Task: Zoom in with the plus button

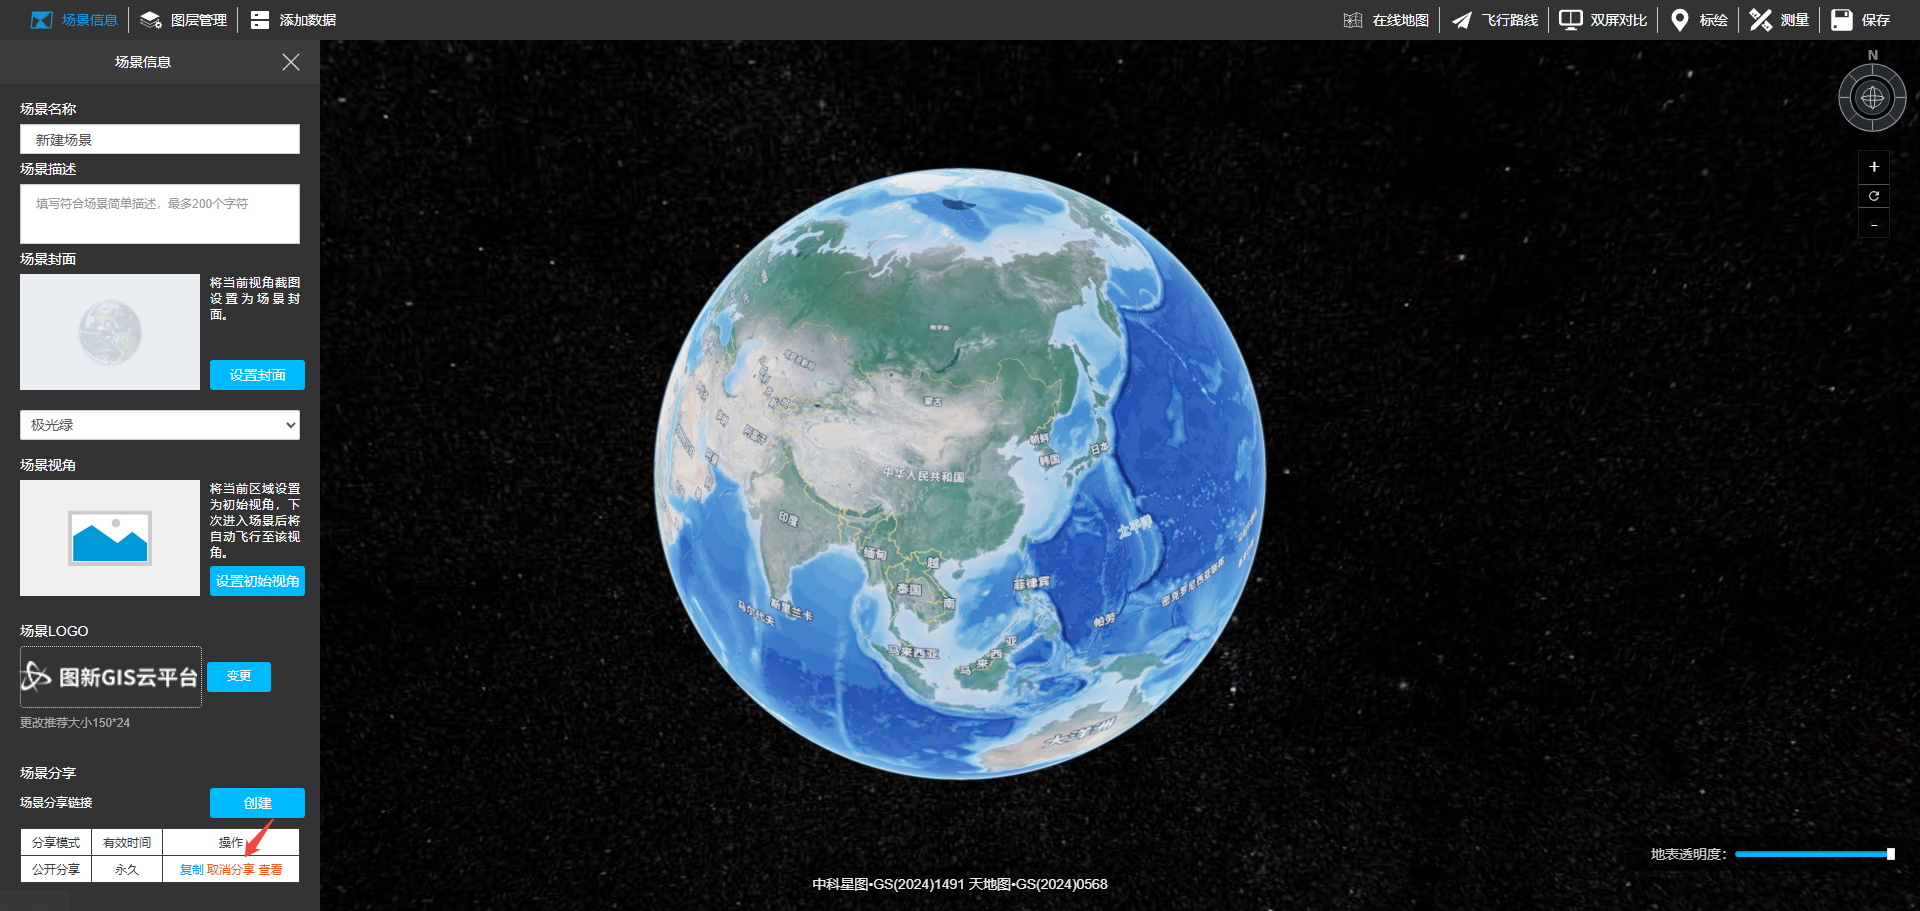Action: tap(1873, 167)
